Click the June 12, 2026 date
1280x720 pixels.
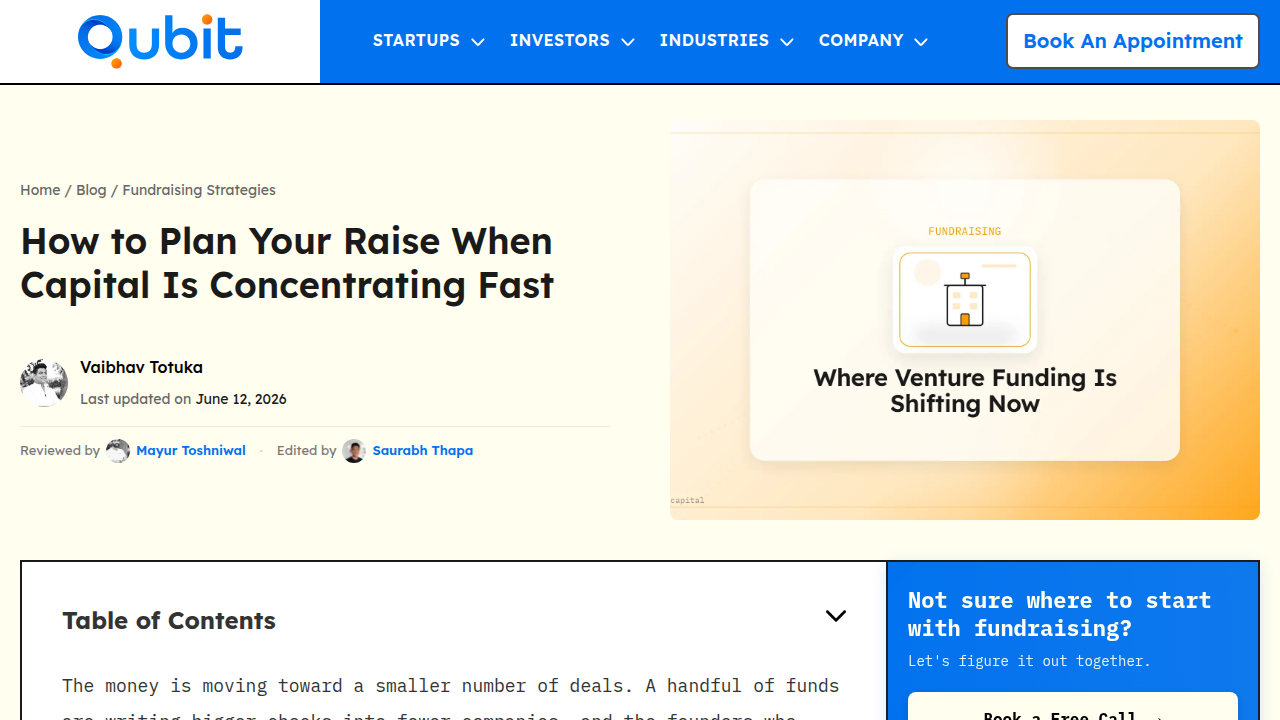coord(241,399)
